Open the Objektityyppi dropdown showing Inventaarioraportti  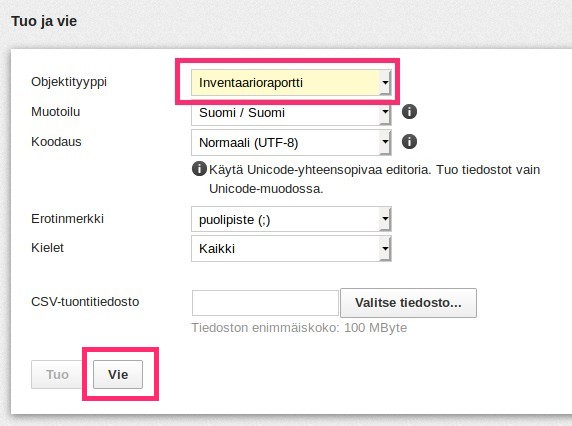point(291,83)
